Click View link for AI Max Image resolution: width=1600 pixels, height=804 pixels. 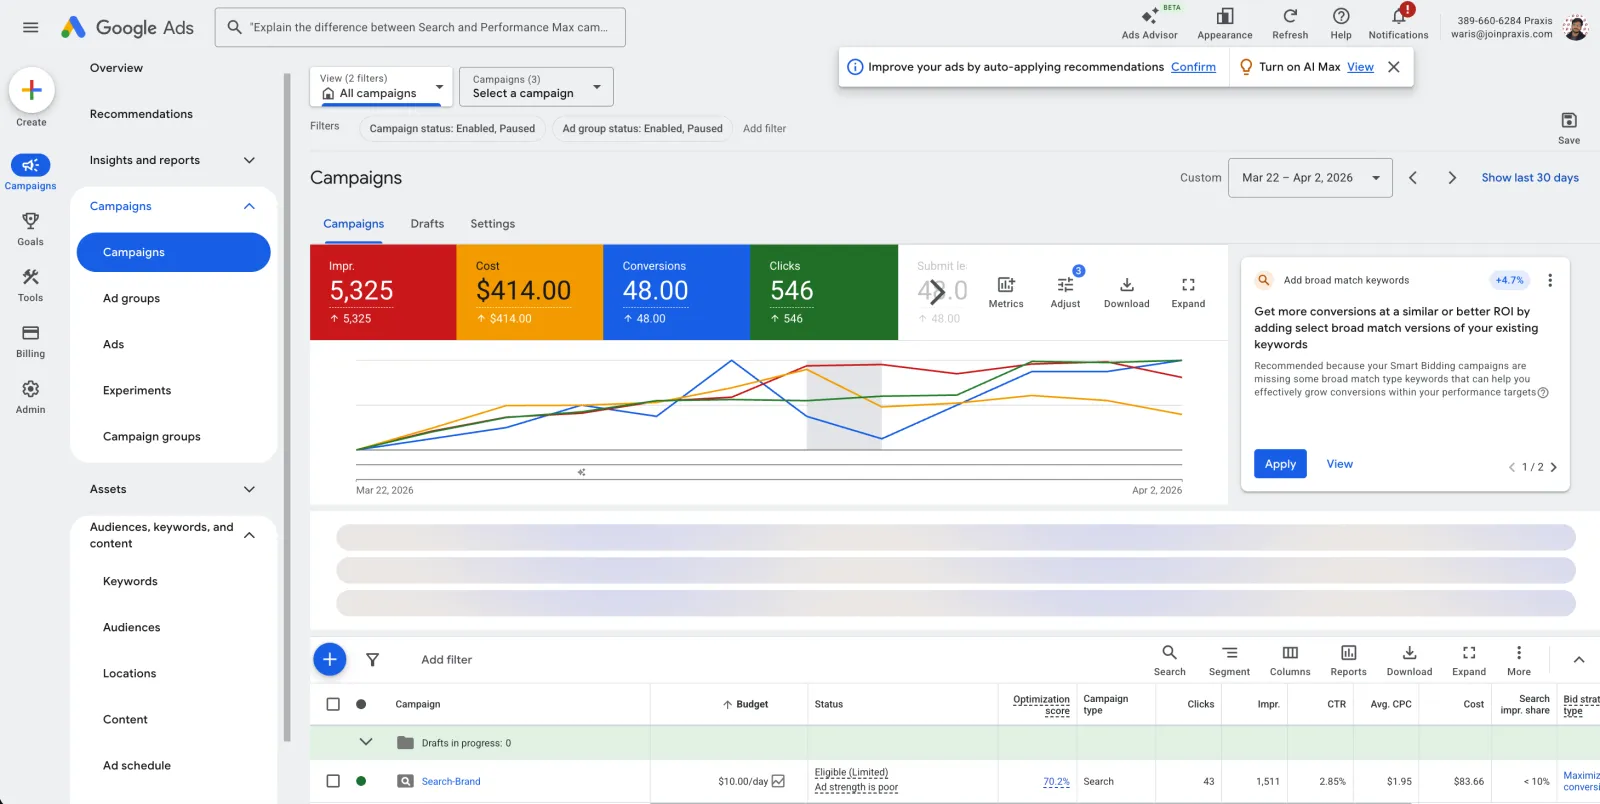pos(1360,67)
